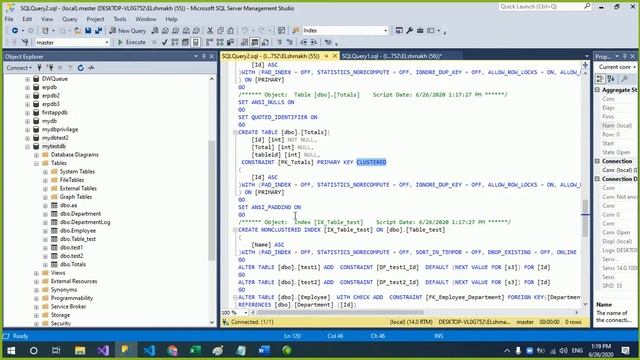640x360 pixels.
Task: Click the Display Estimated Execution Plan icon
Action: tap(175, 42)
